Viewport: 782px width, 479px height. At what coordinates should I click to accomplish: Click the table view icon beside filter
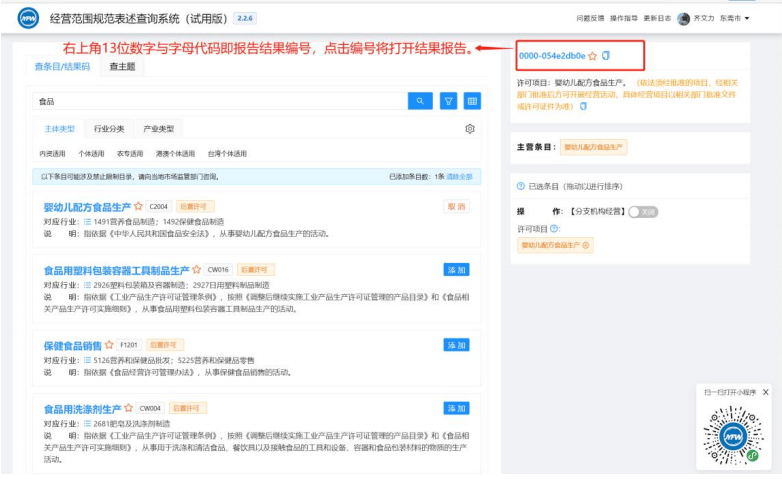click(471, 101)
